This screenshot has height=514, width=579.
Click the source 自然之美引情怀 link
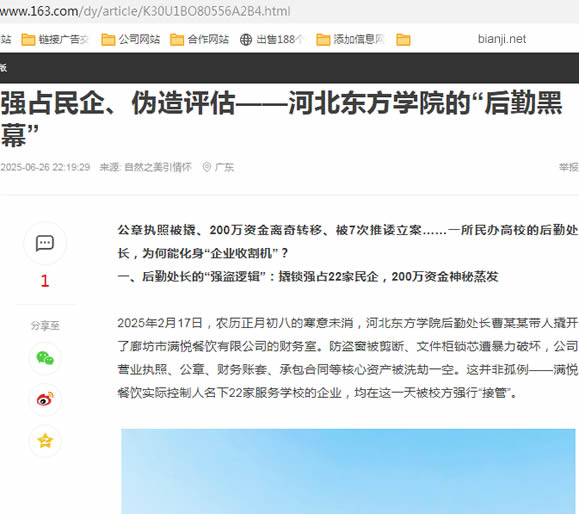coord(158,167)
